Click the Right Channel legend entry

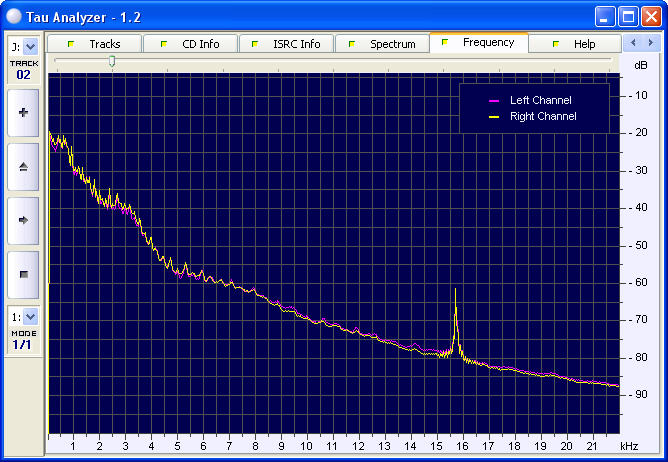tap(543, 116)
